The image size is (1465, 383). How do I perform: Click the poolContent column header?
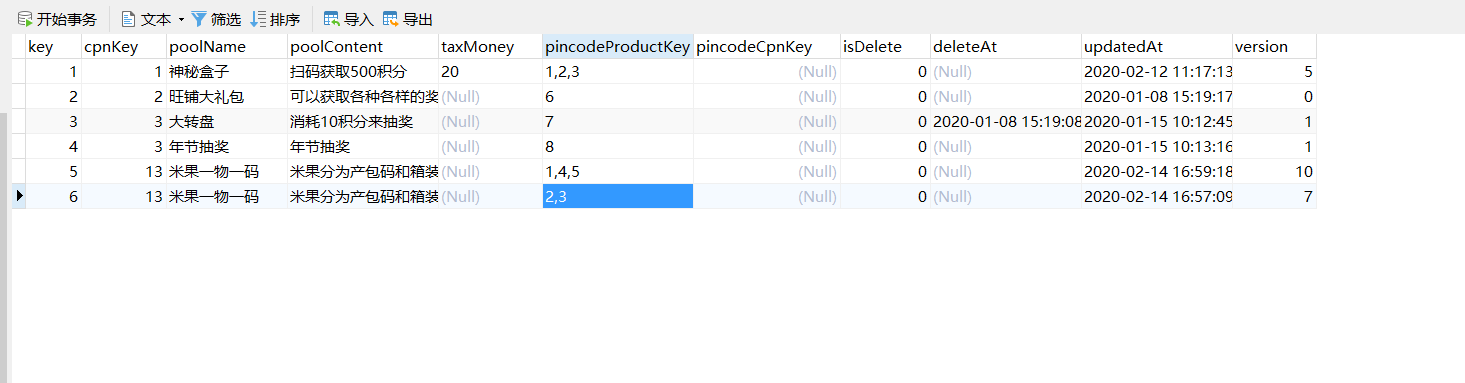(362, 47)
